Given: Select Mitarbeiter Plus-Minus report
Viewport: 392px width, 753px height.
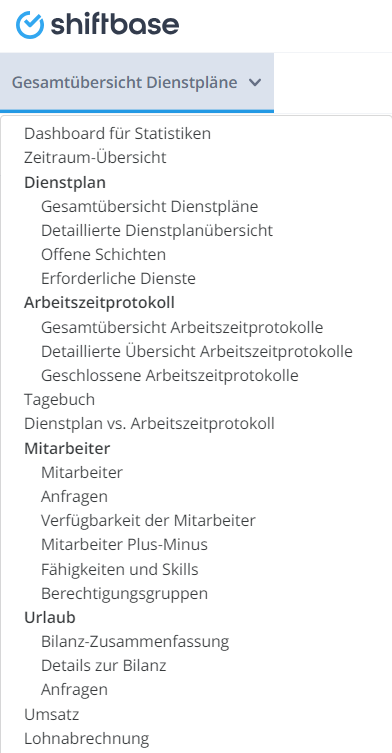Looking at the screenshot, I should (x=124, y=545).
